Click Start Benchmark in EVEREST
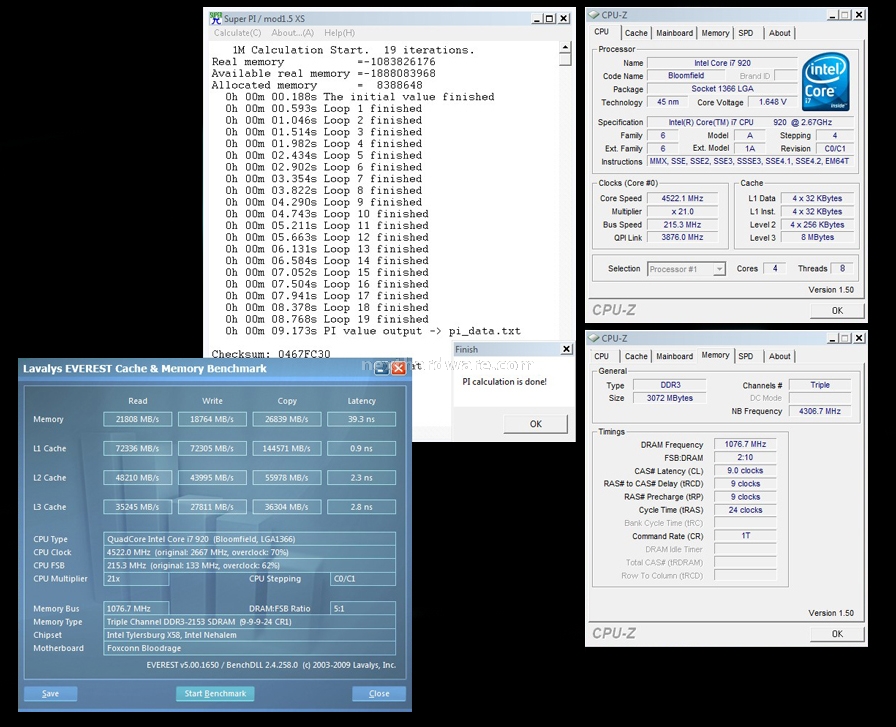Screen dimensions: 896x727 (215, 693)
